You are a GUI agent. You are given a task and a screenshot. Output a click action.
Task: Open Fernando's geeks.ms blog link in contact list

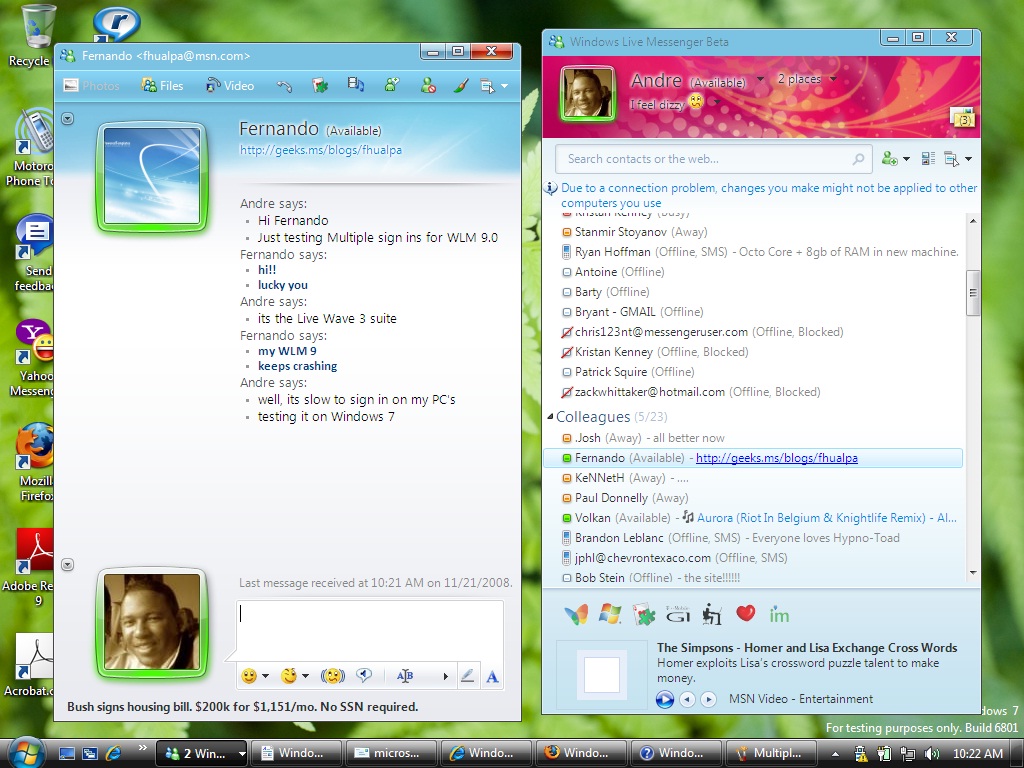pos(776,458)
